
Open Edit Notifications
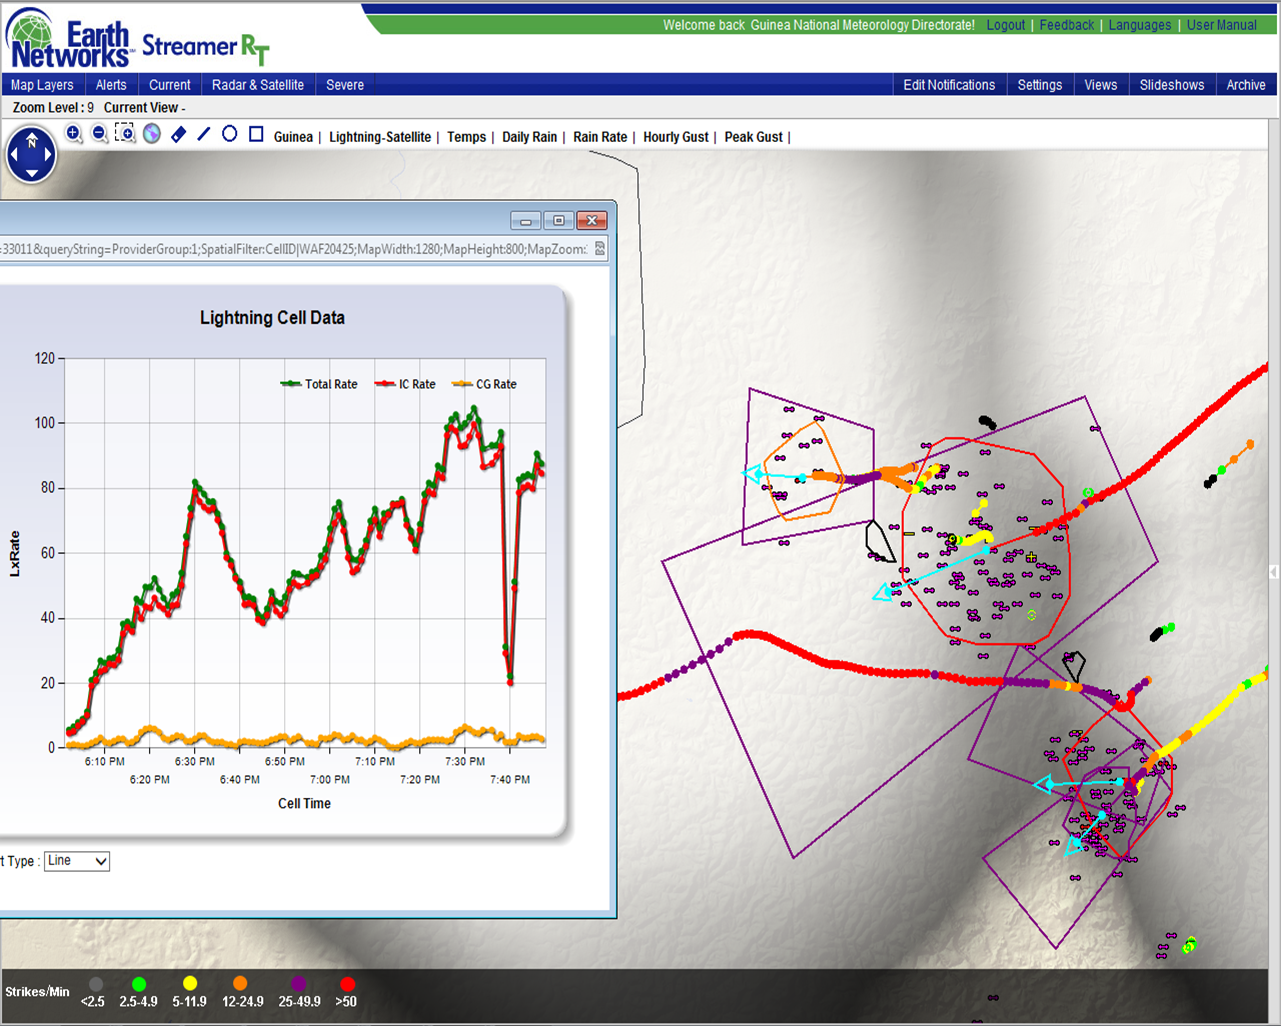tap(949, 85)
